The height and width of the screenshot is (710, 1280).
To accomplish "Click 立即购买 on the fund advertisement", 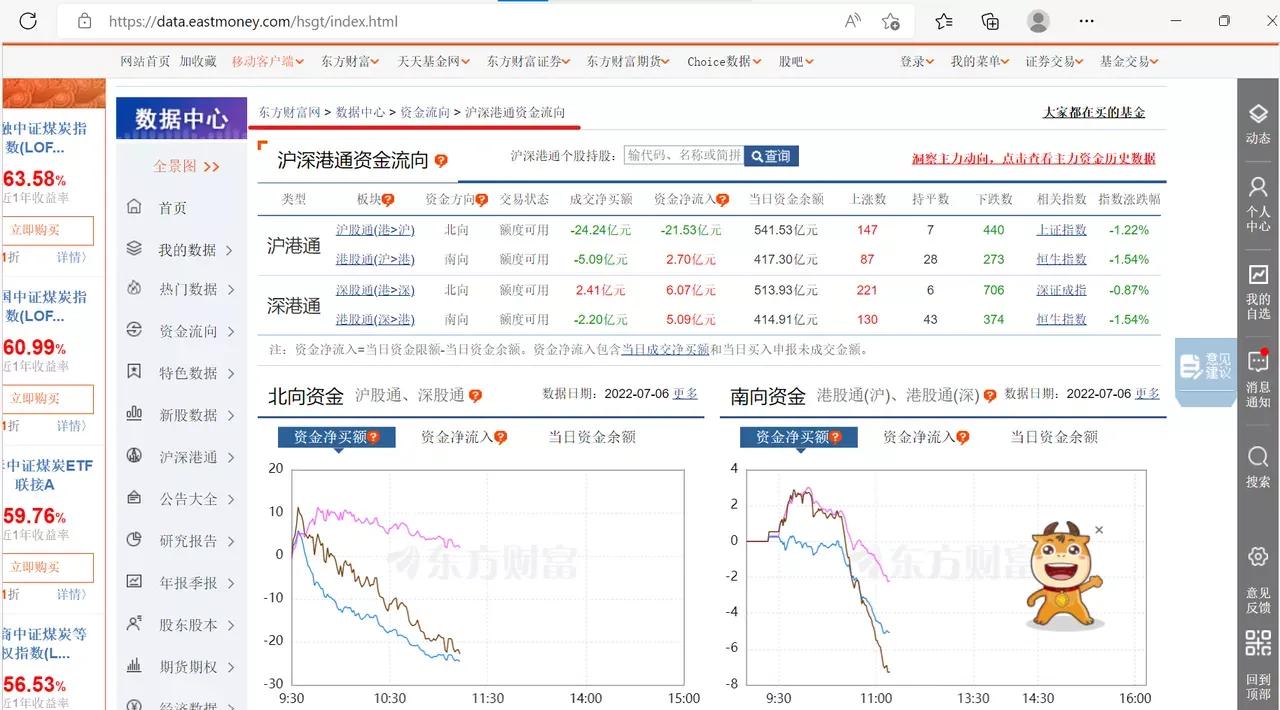I will (46, 231).
